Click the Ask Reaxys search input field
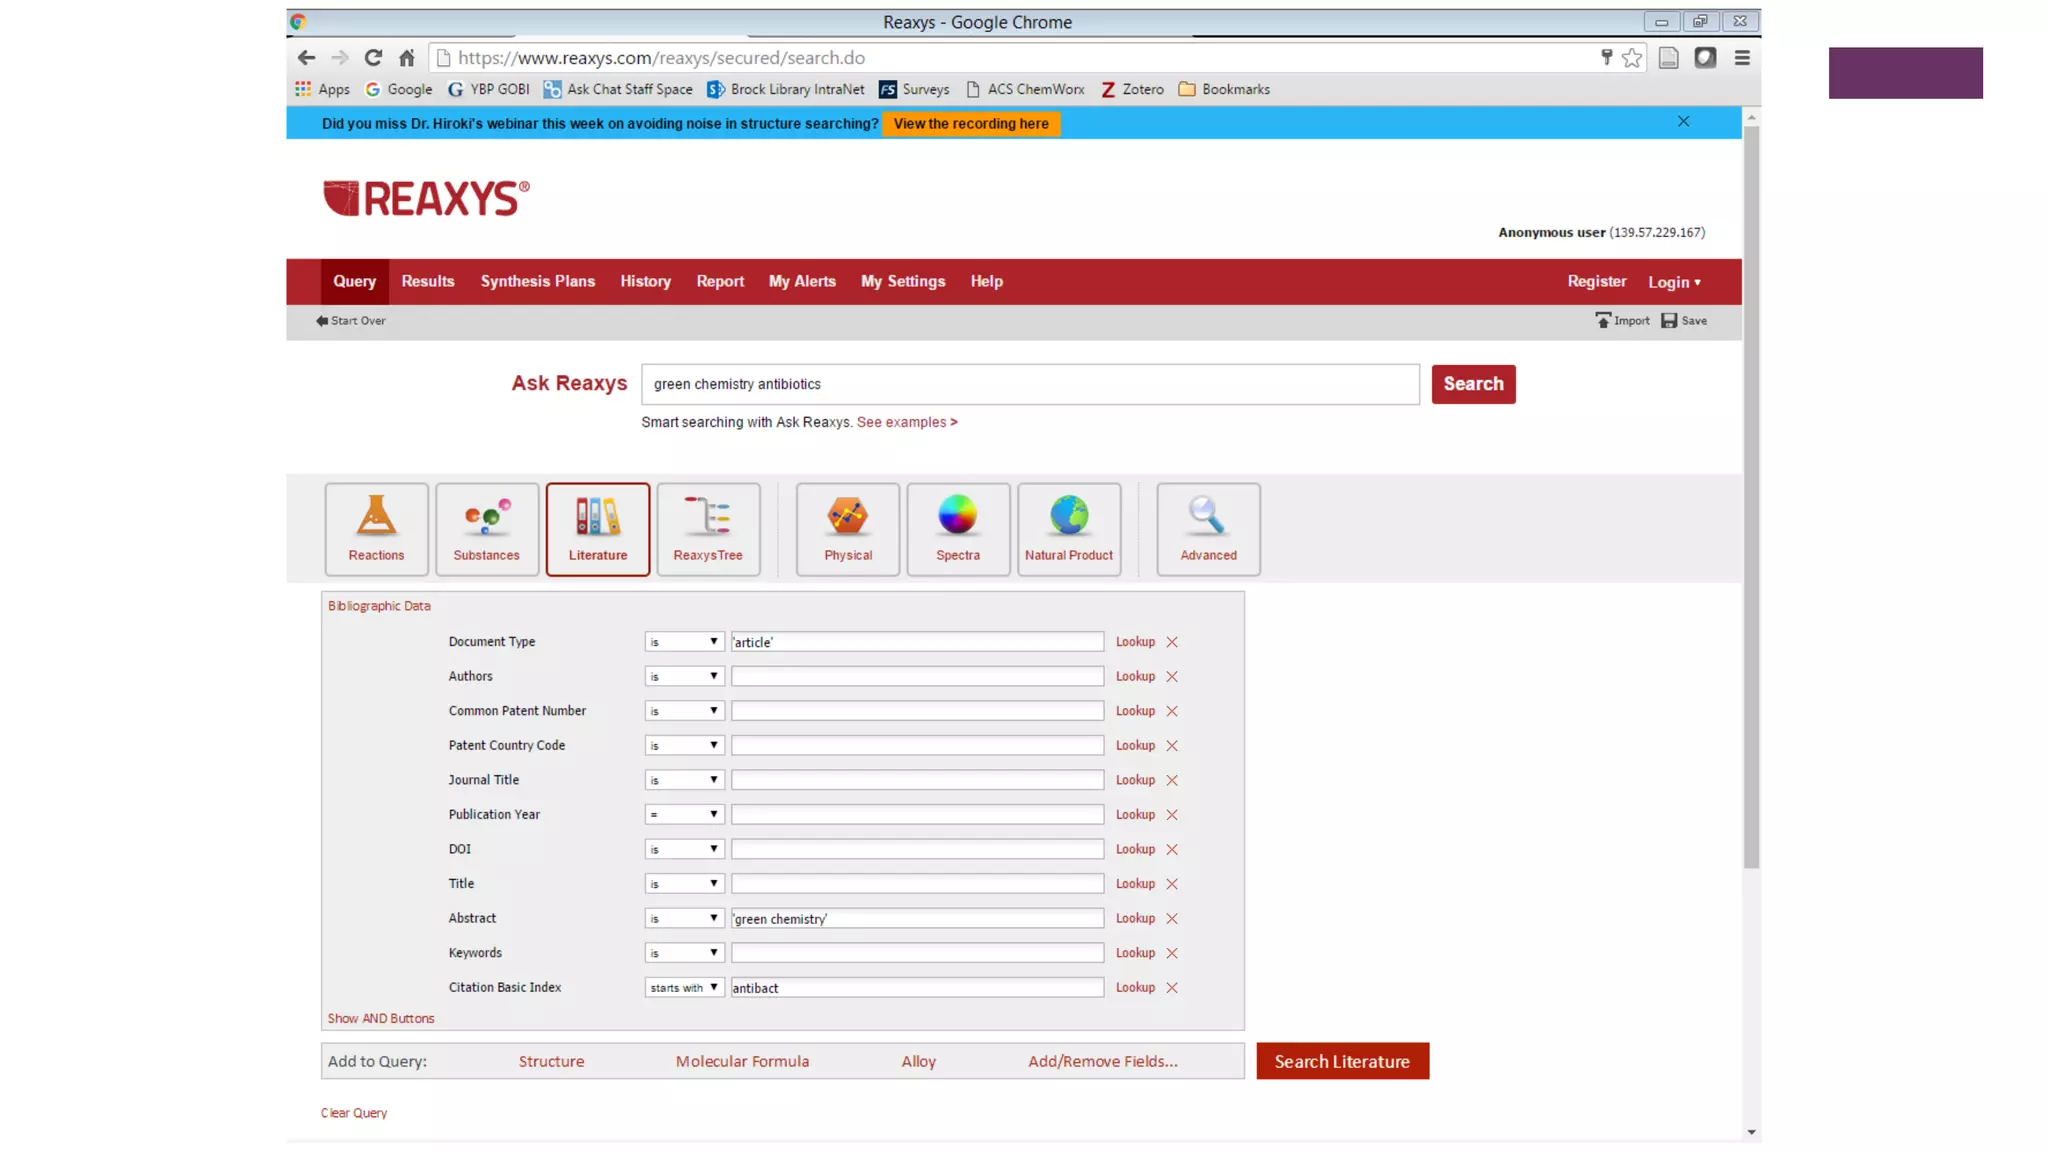 point(1030,384)
